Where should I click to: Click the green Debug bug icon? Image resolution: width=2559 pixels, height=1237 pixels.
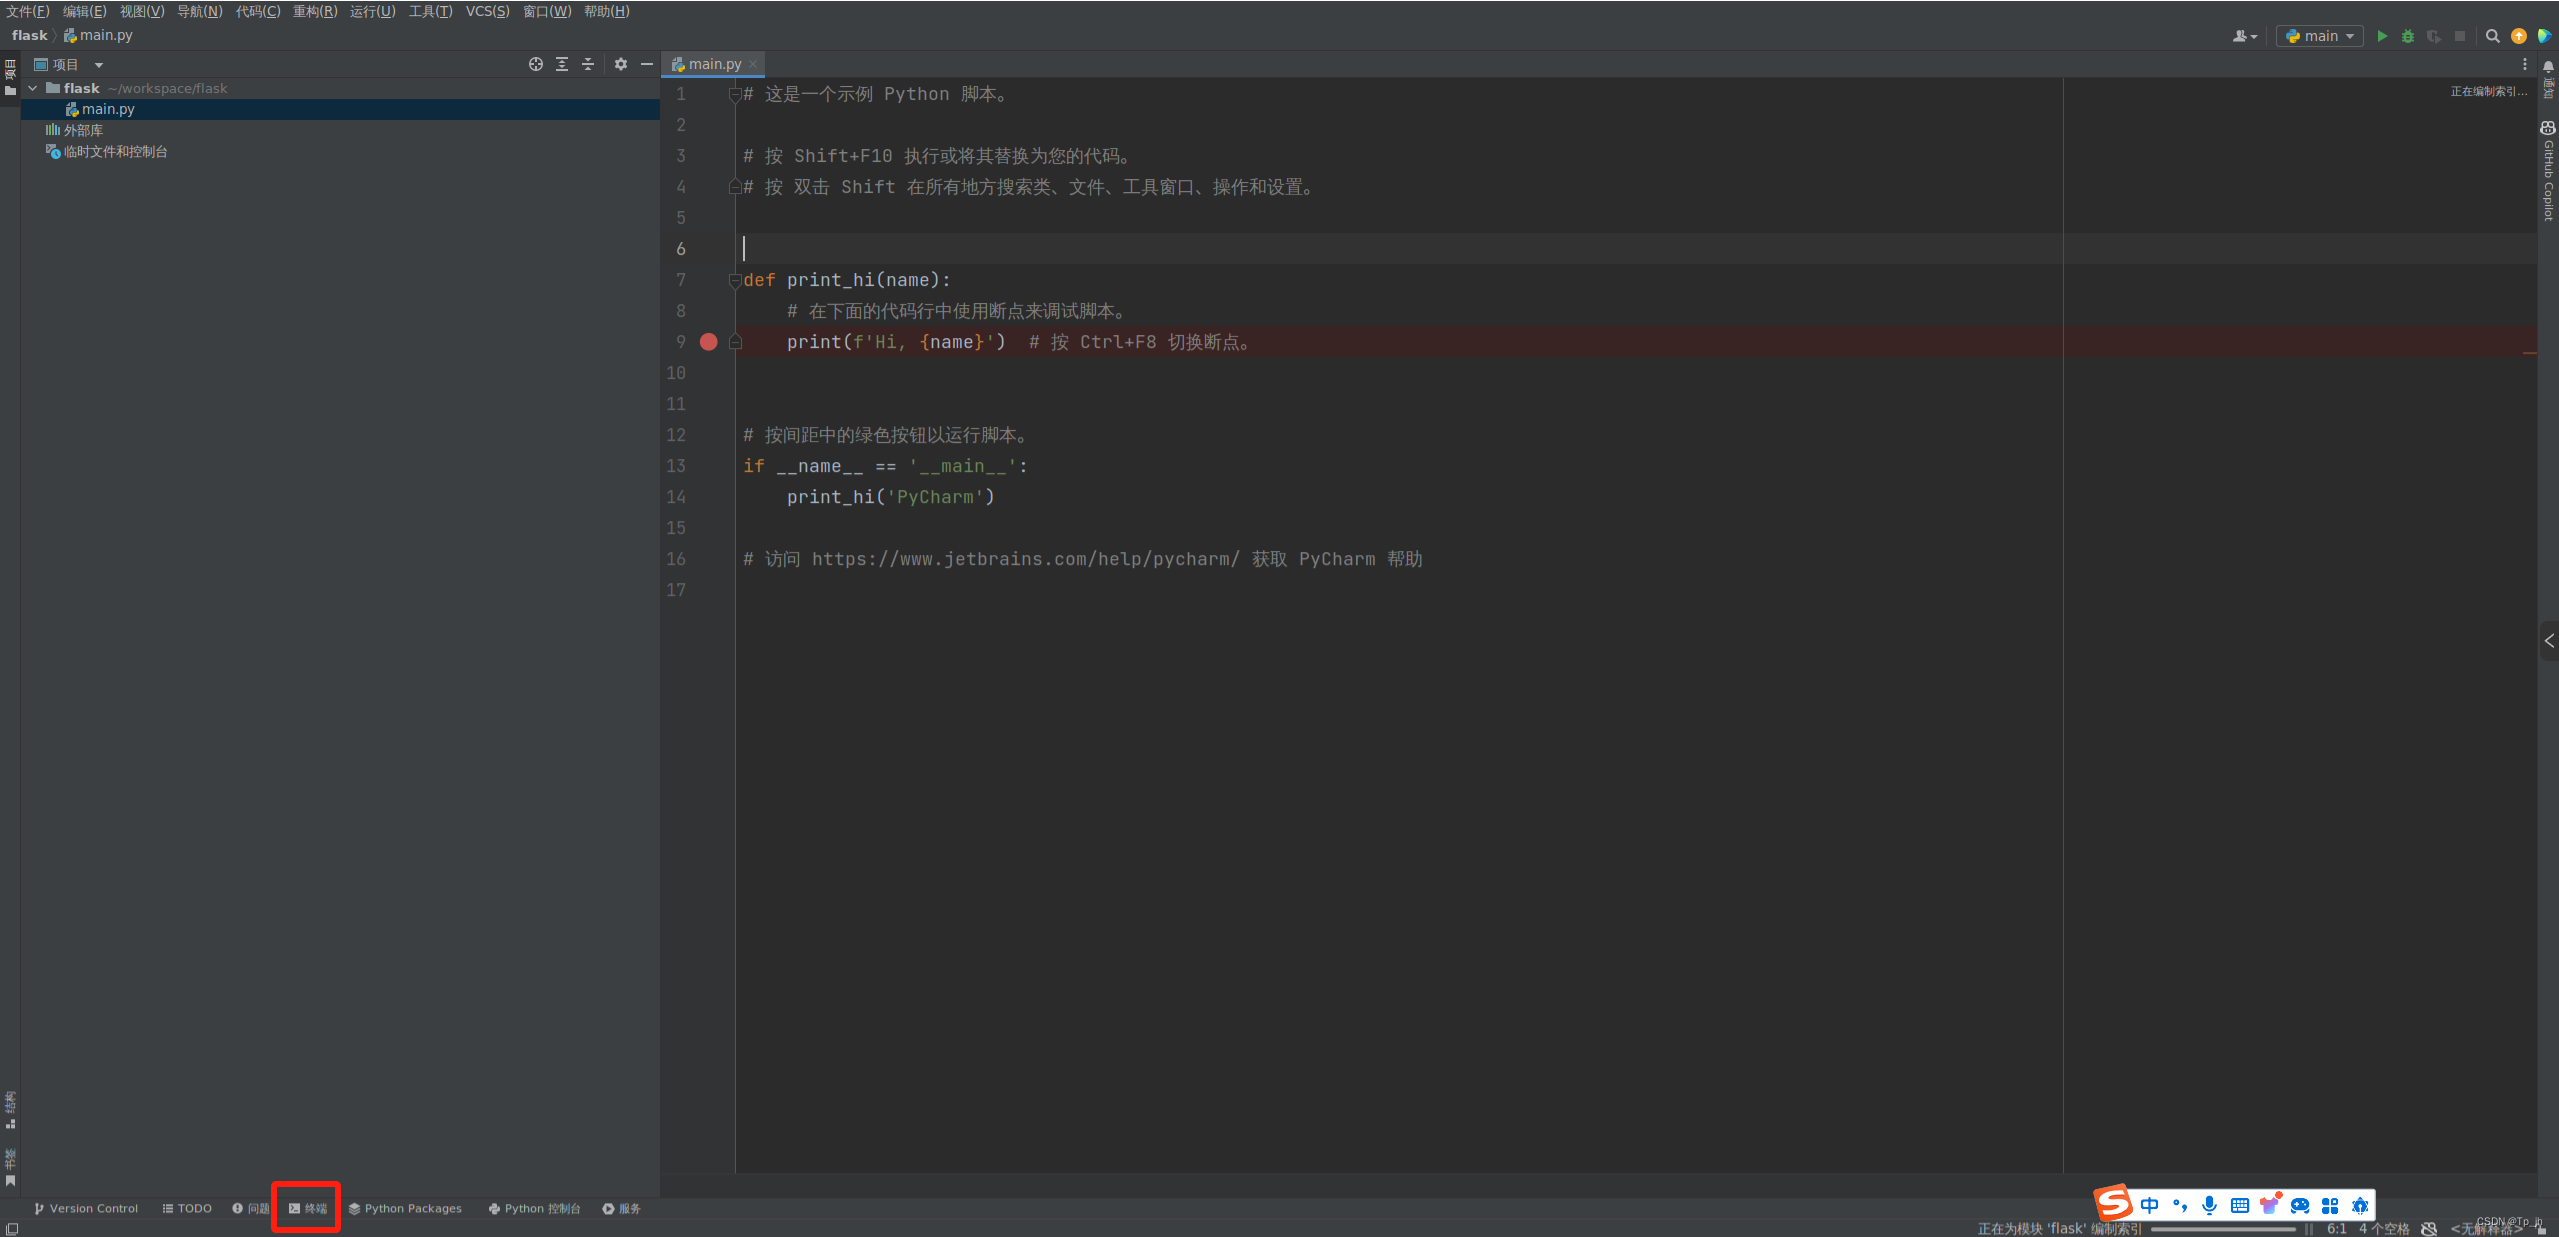[x=2408, y=36]
